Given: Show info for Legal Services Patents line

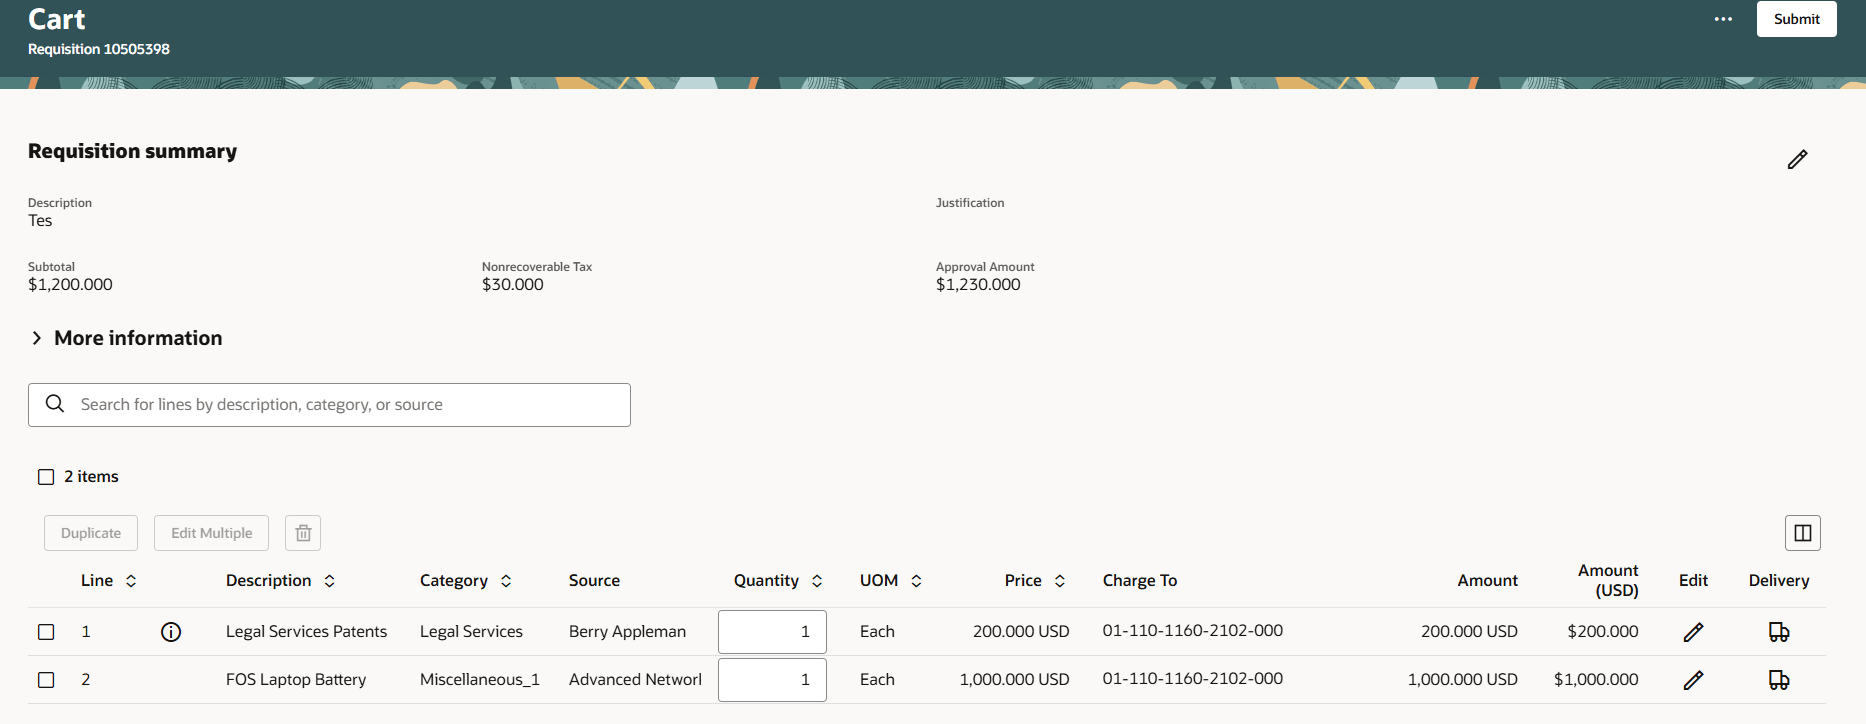Looking at the screenshot, I should click(x=171, y=632).
